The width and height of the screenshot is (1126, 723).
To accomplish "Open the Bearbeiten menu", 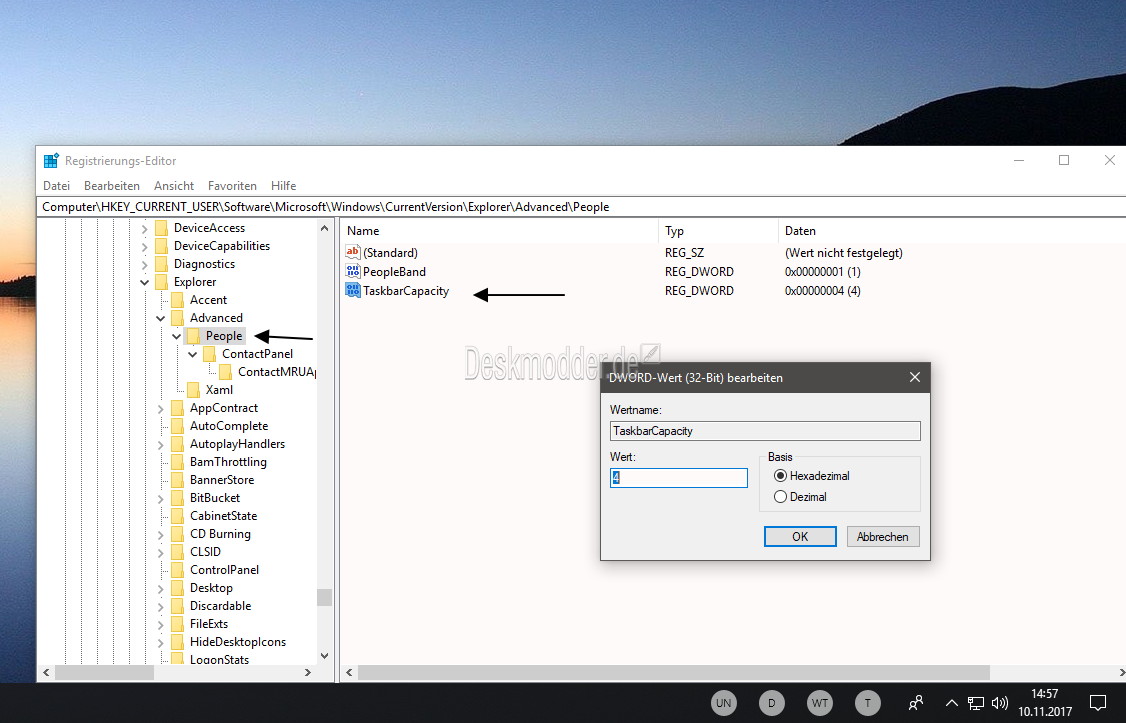I will (111, 185).
